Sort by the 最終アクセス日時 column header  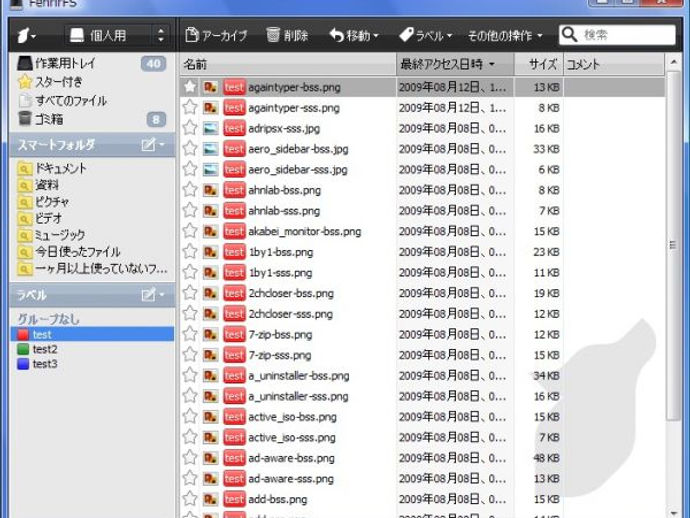coord(455,65)
